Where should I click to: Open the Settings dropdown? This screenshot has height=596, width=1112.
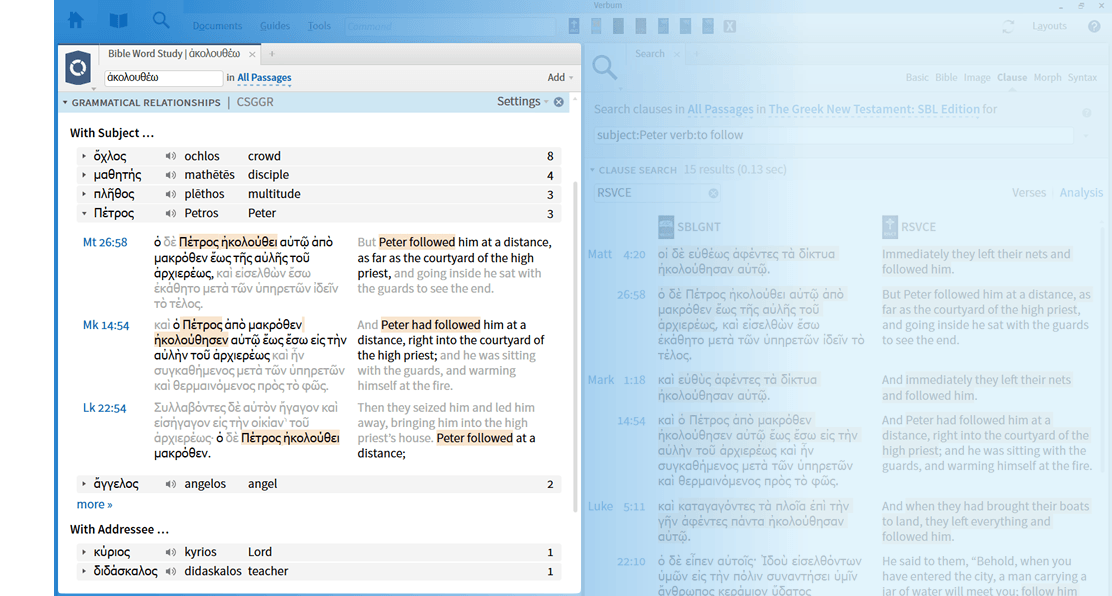[x=523, y=101]
